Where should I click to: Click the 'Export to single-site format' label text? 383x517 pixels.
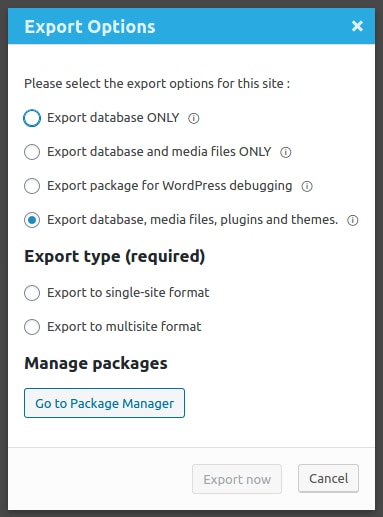tap(128, 293)
